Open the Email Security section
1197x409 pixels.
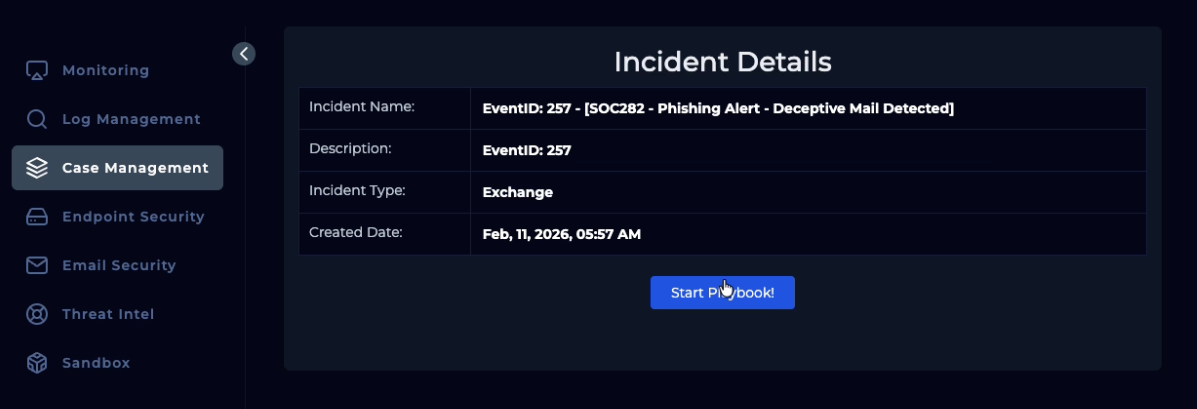(119, 266)
